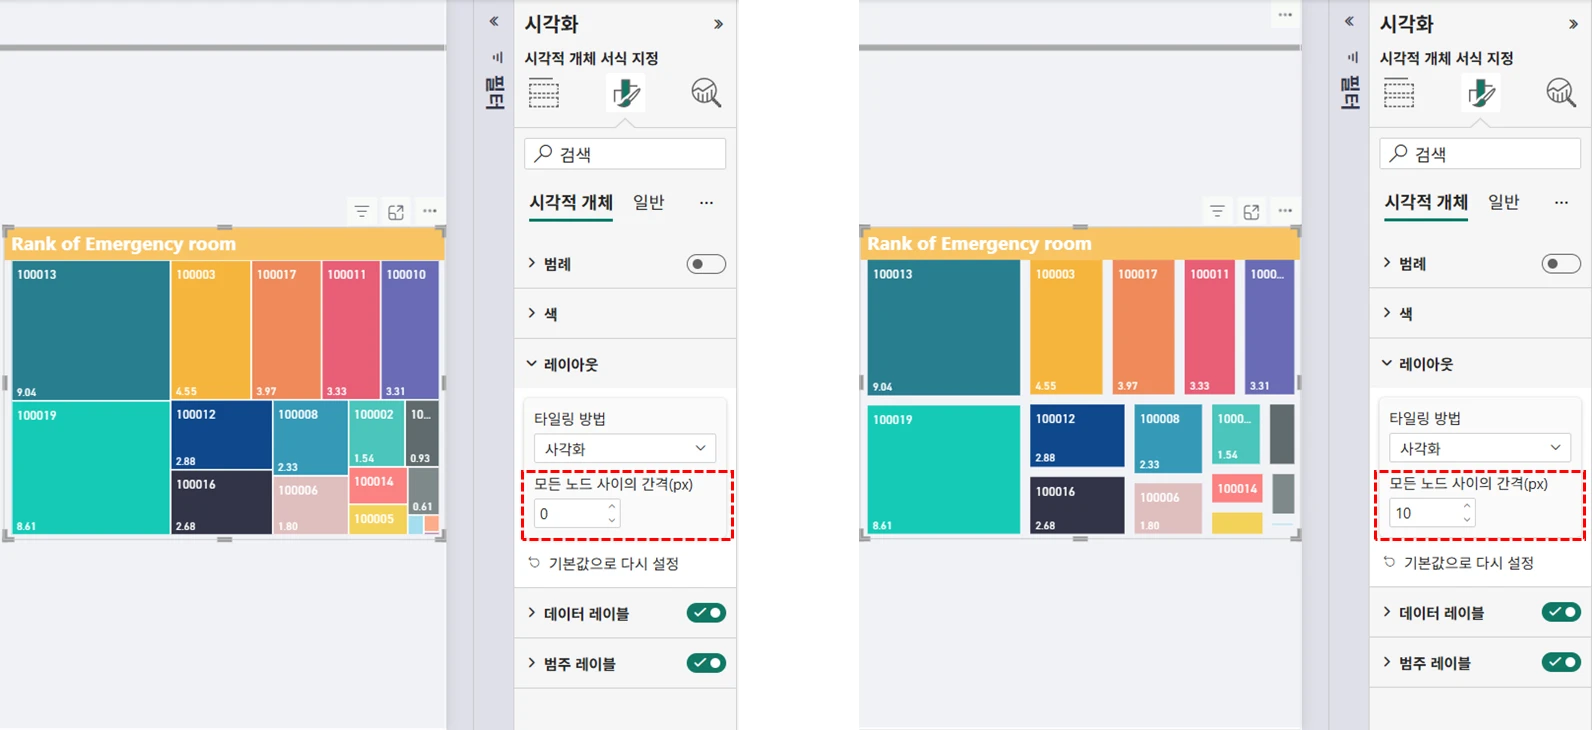Select the format visual paintbrush icon in the right screenshot
This screenshot has width=1592, height=730.
pyautogui.click(x=1481, y=93)
